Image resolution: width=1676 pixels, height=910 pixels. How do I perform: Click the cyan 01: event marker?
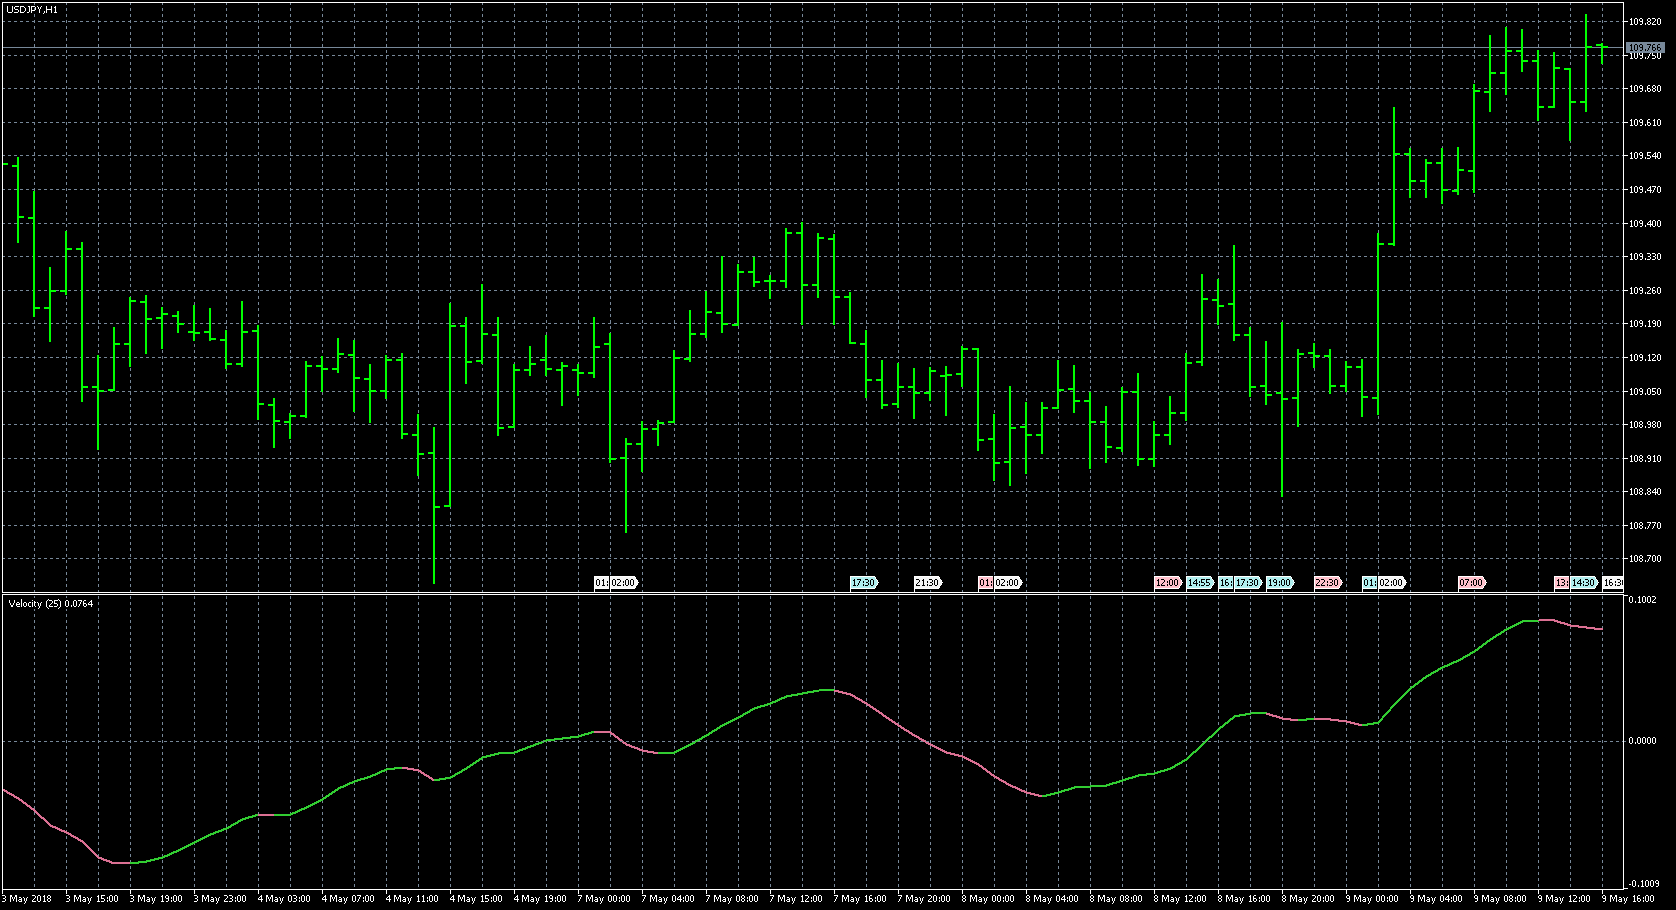[1369, 583]
